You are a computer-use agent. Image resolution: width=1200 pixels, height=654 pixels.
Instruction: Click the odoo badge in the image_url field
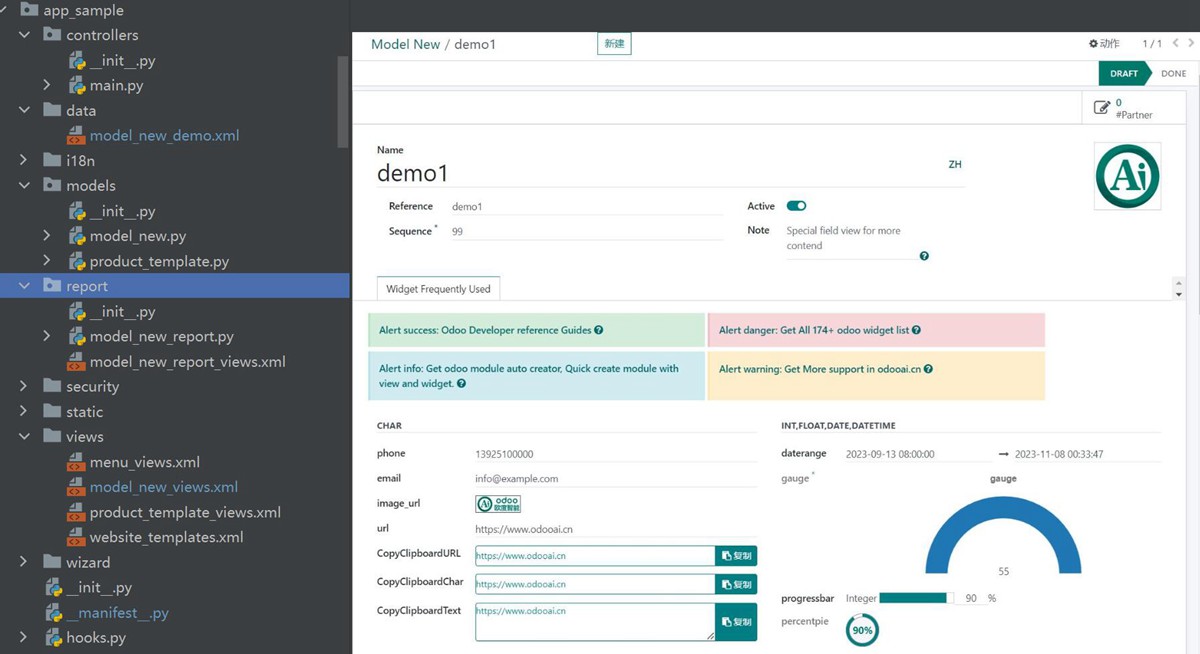point(497,503)
